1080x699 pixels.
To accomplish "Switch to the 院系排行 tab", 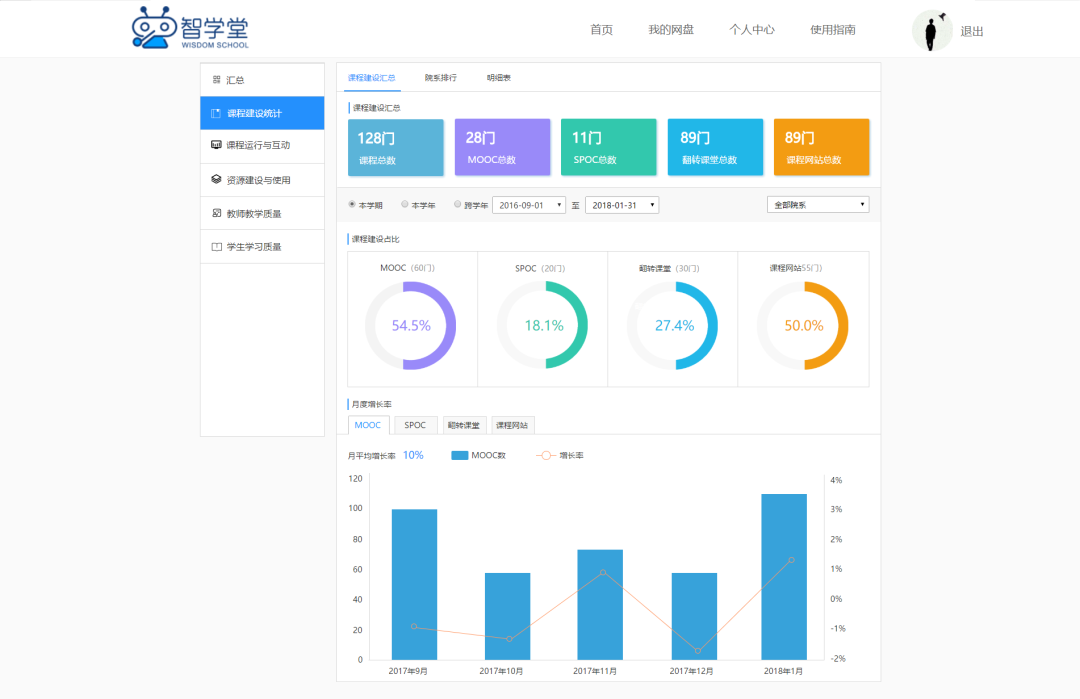I will [440, 77].
